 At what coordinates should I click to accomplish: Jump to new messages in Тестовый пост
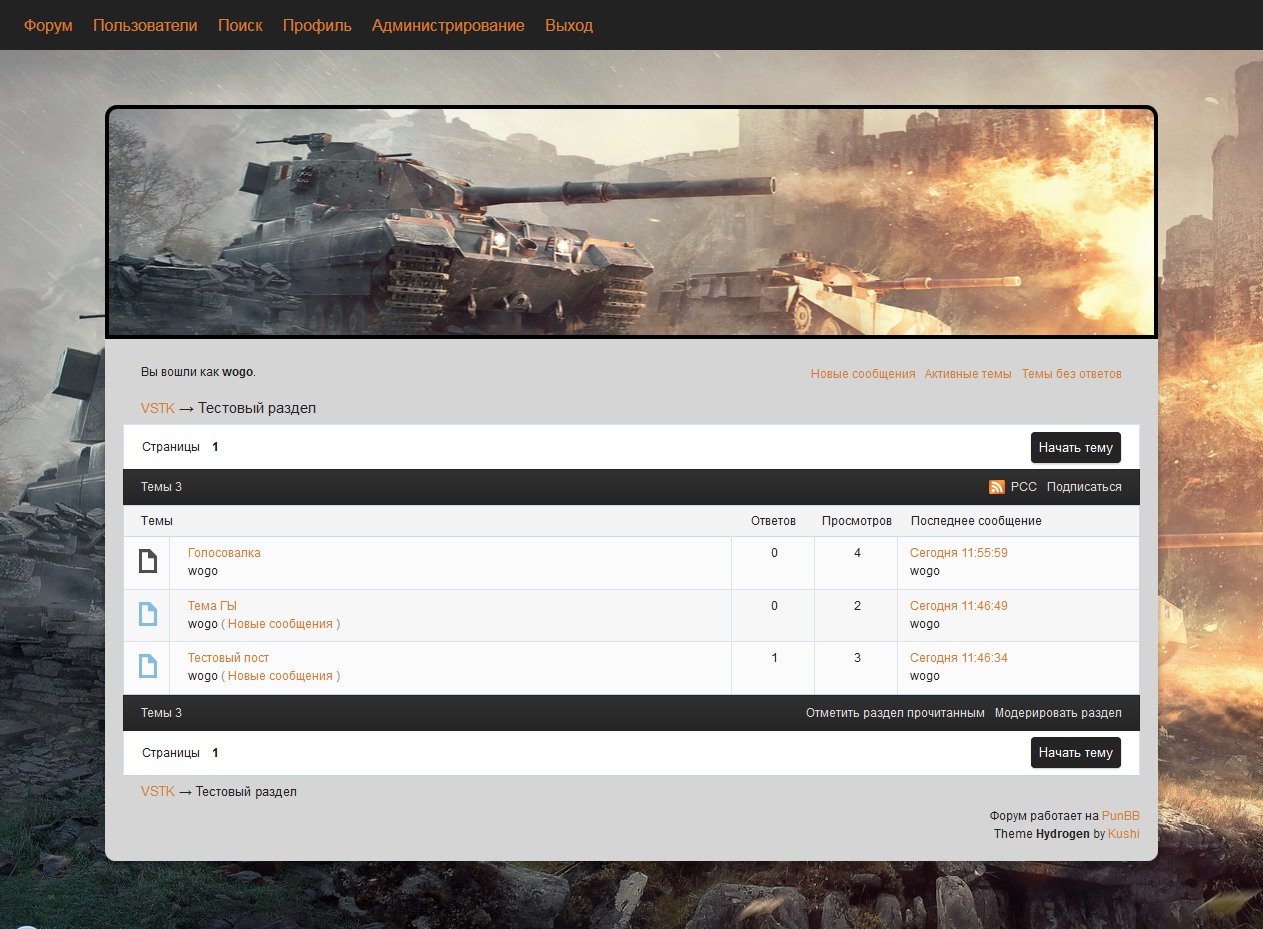tap(280, 676)
